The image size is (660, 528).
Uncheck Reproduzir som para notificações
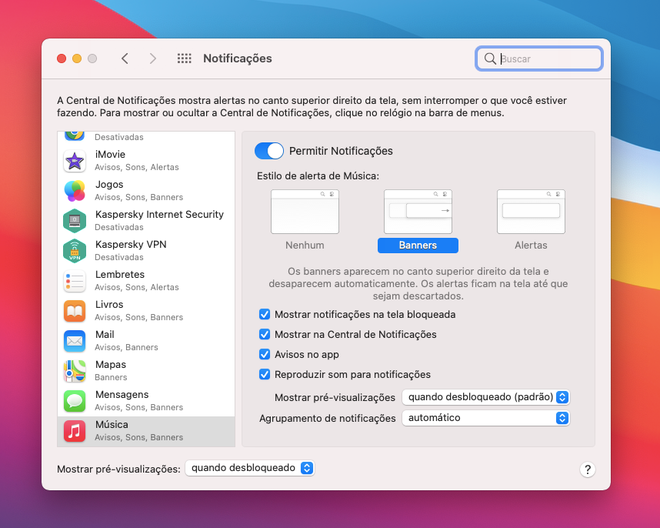pyautogui.click(x=264, y=374)
